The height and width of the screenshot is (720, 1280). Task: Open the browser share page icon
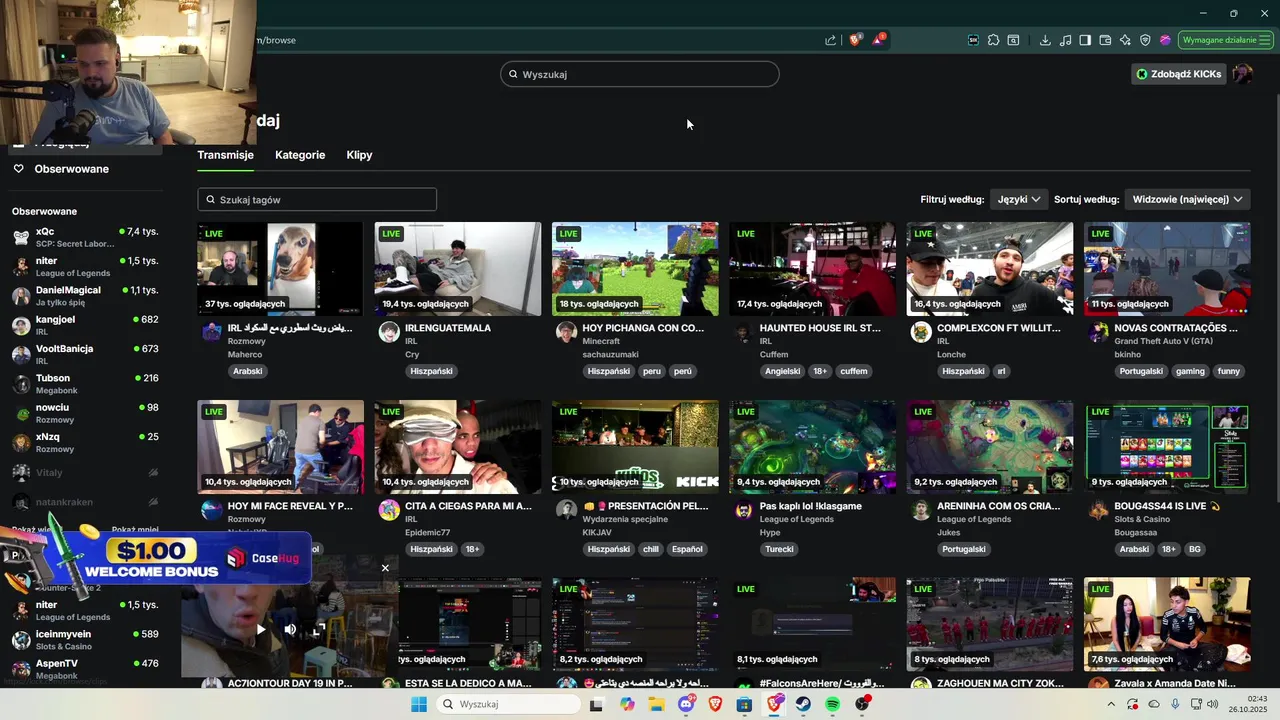[830, 40]
